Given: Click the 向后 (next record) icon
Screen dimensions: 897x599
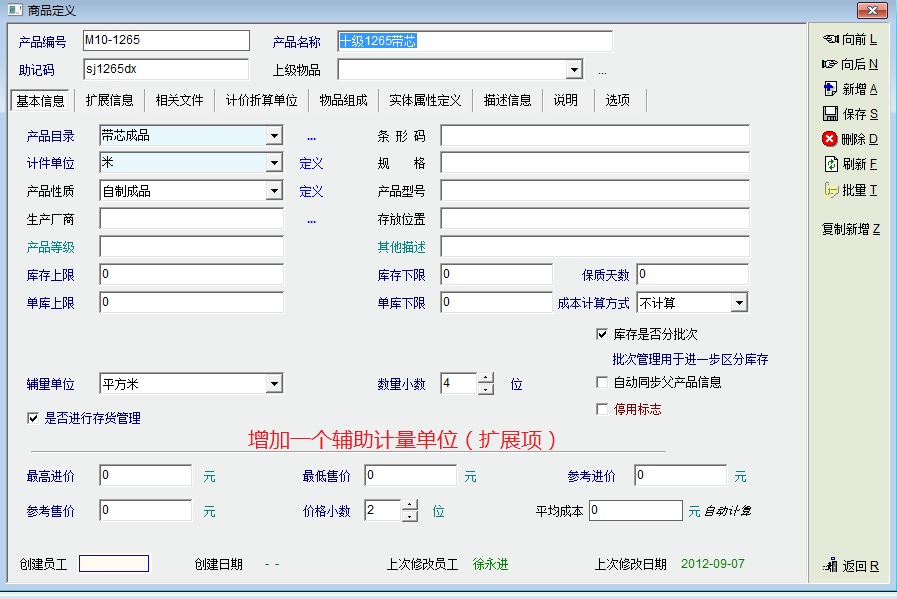Looking at the screenshot, I should pos(829,64).
